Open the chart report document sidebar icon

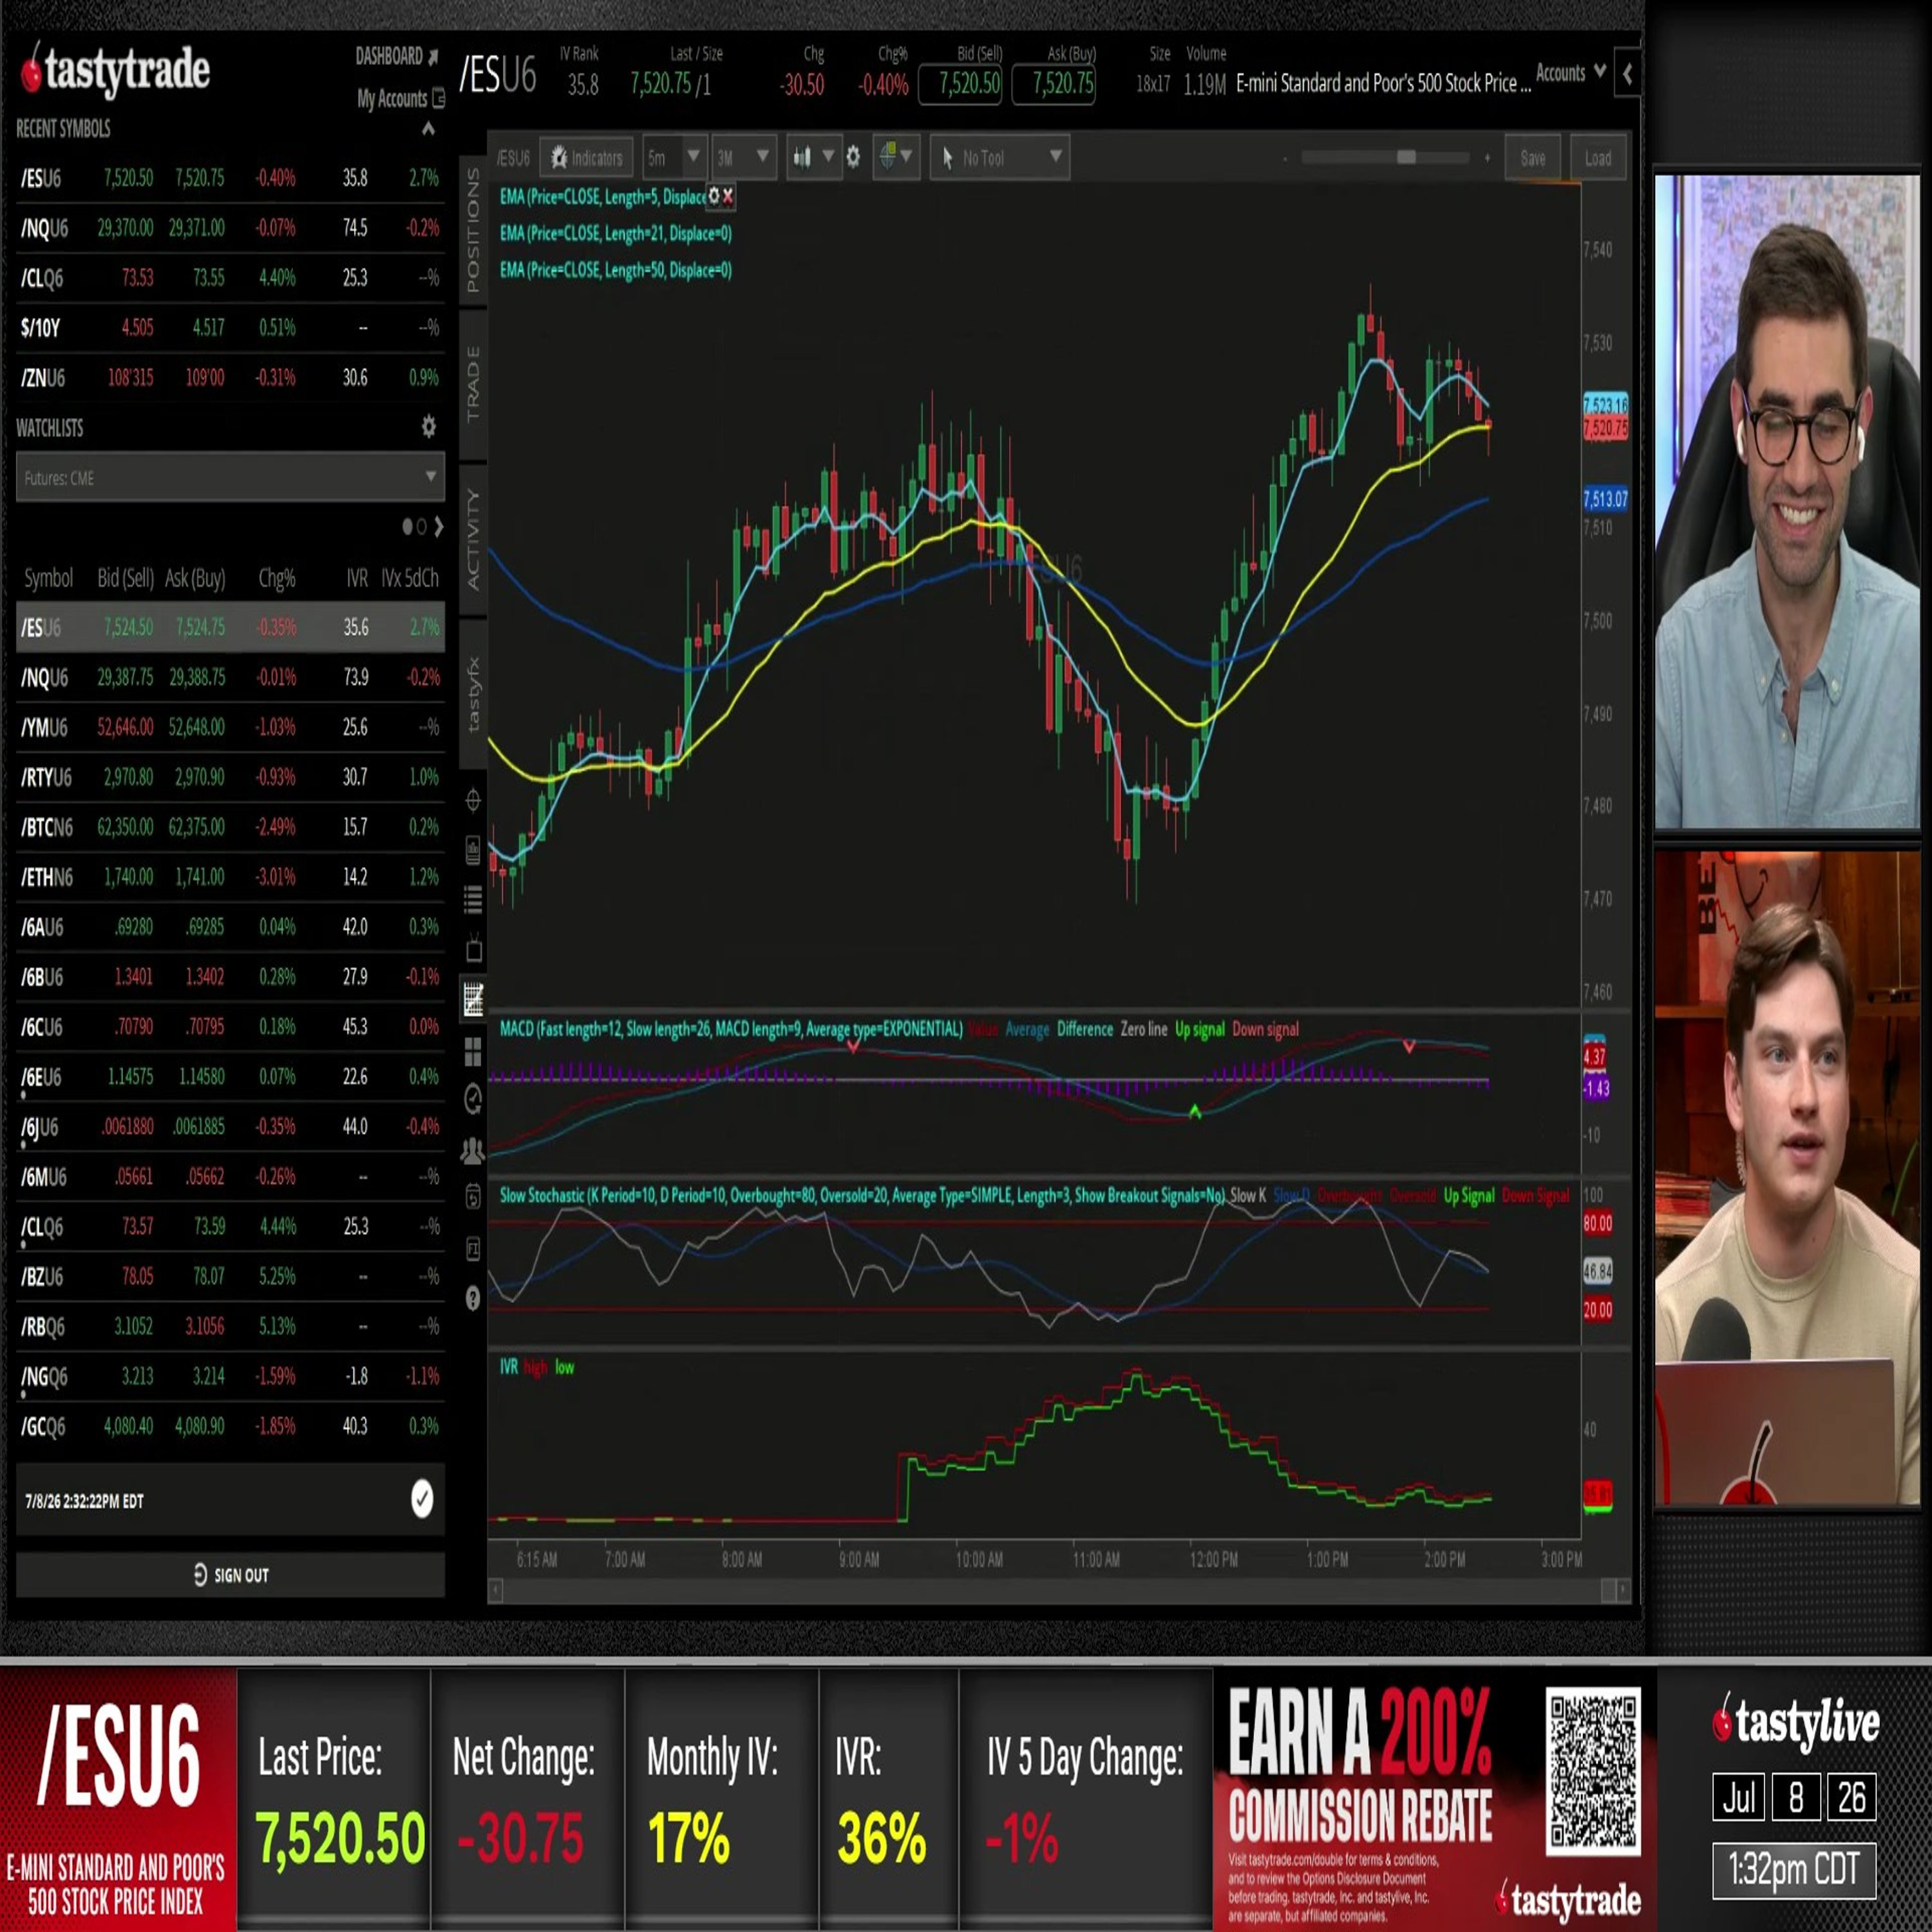coord(473,850)
